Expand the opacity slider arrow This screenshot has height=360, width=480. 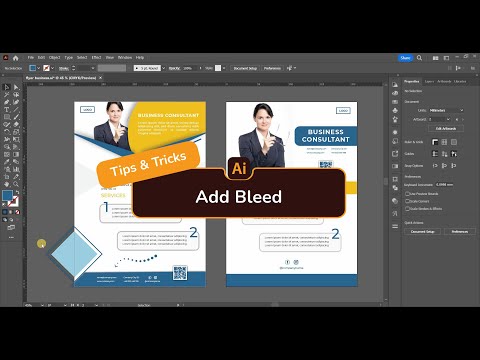pyautogui.click(x=200, y=68)
